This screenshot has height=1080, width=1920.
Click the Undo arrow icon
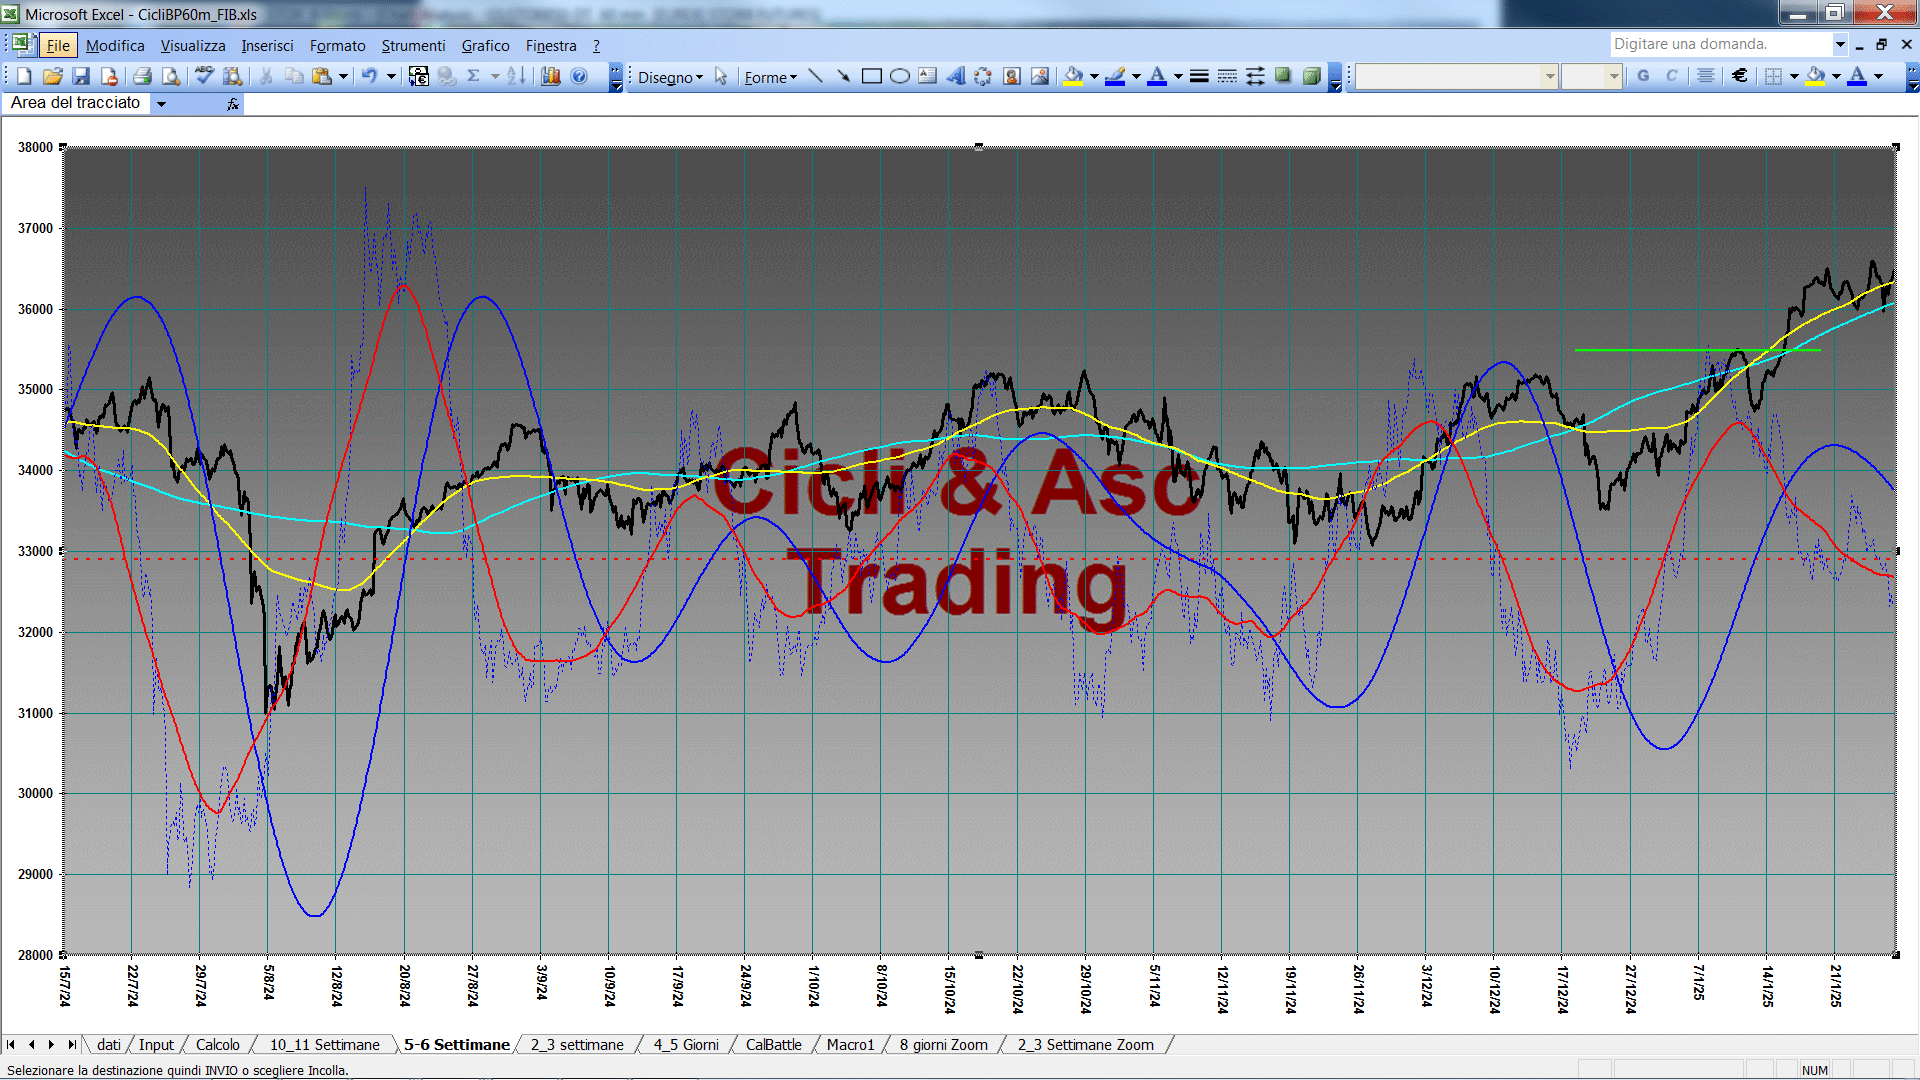369,76
